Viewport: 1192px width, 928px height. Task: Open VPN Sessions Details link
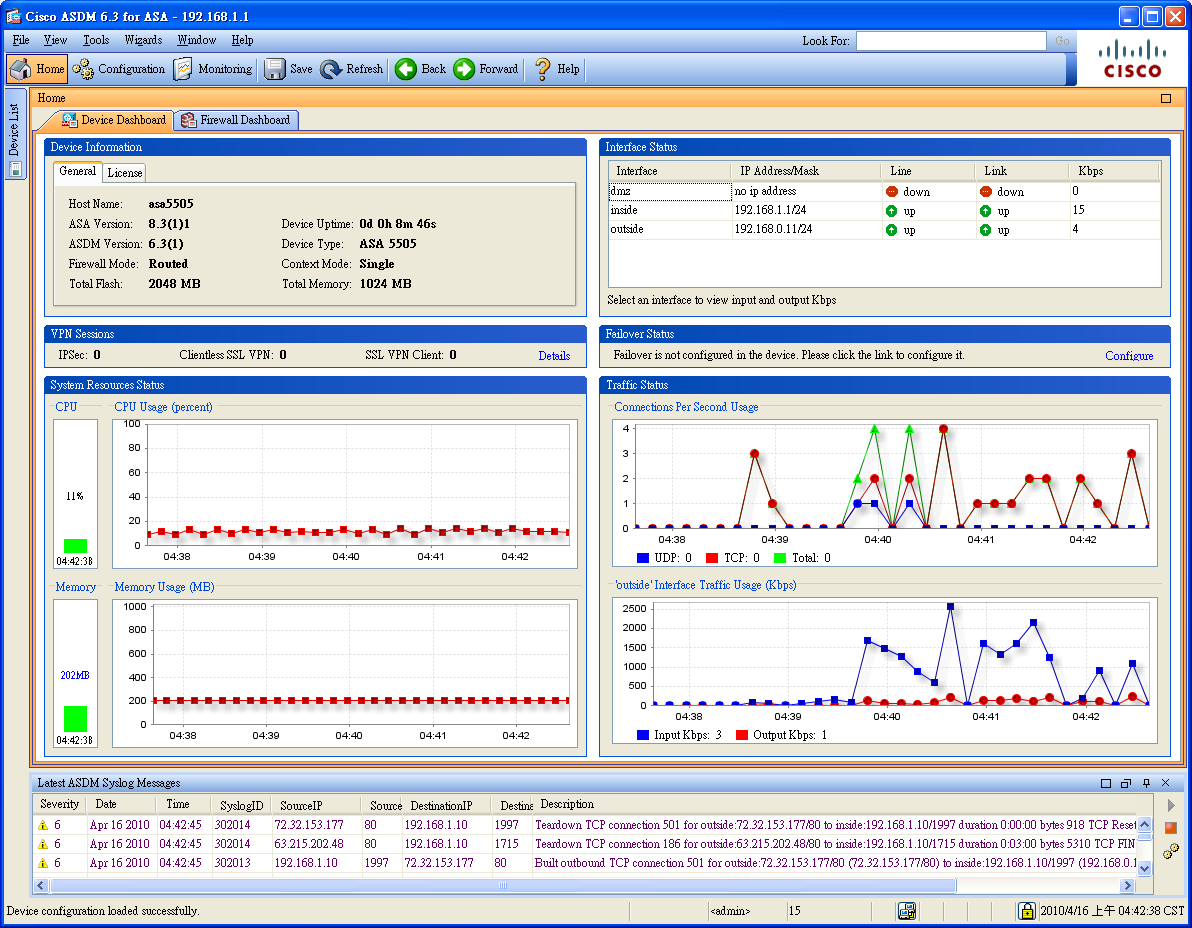[x=554, y=356]
